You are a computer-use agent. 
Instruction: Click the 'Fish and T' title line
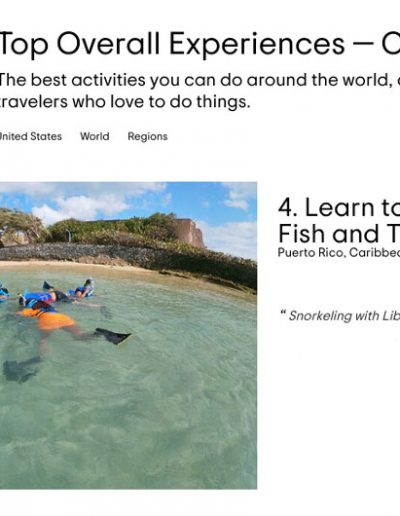pyautogui.click(x=339, y=233)
